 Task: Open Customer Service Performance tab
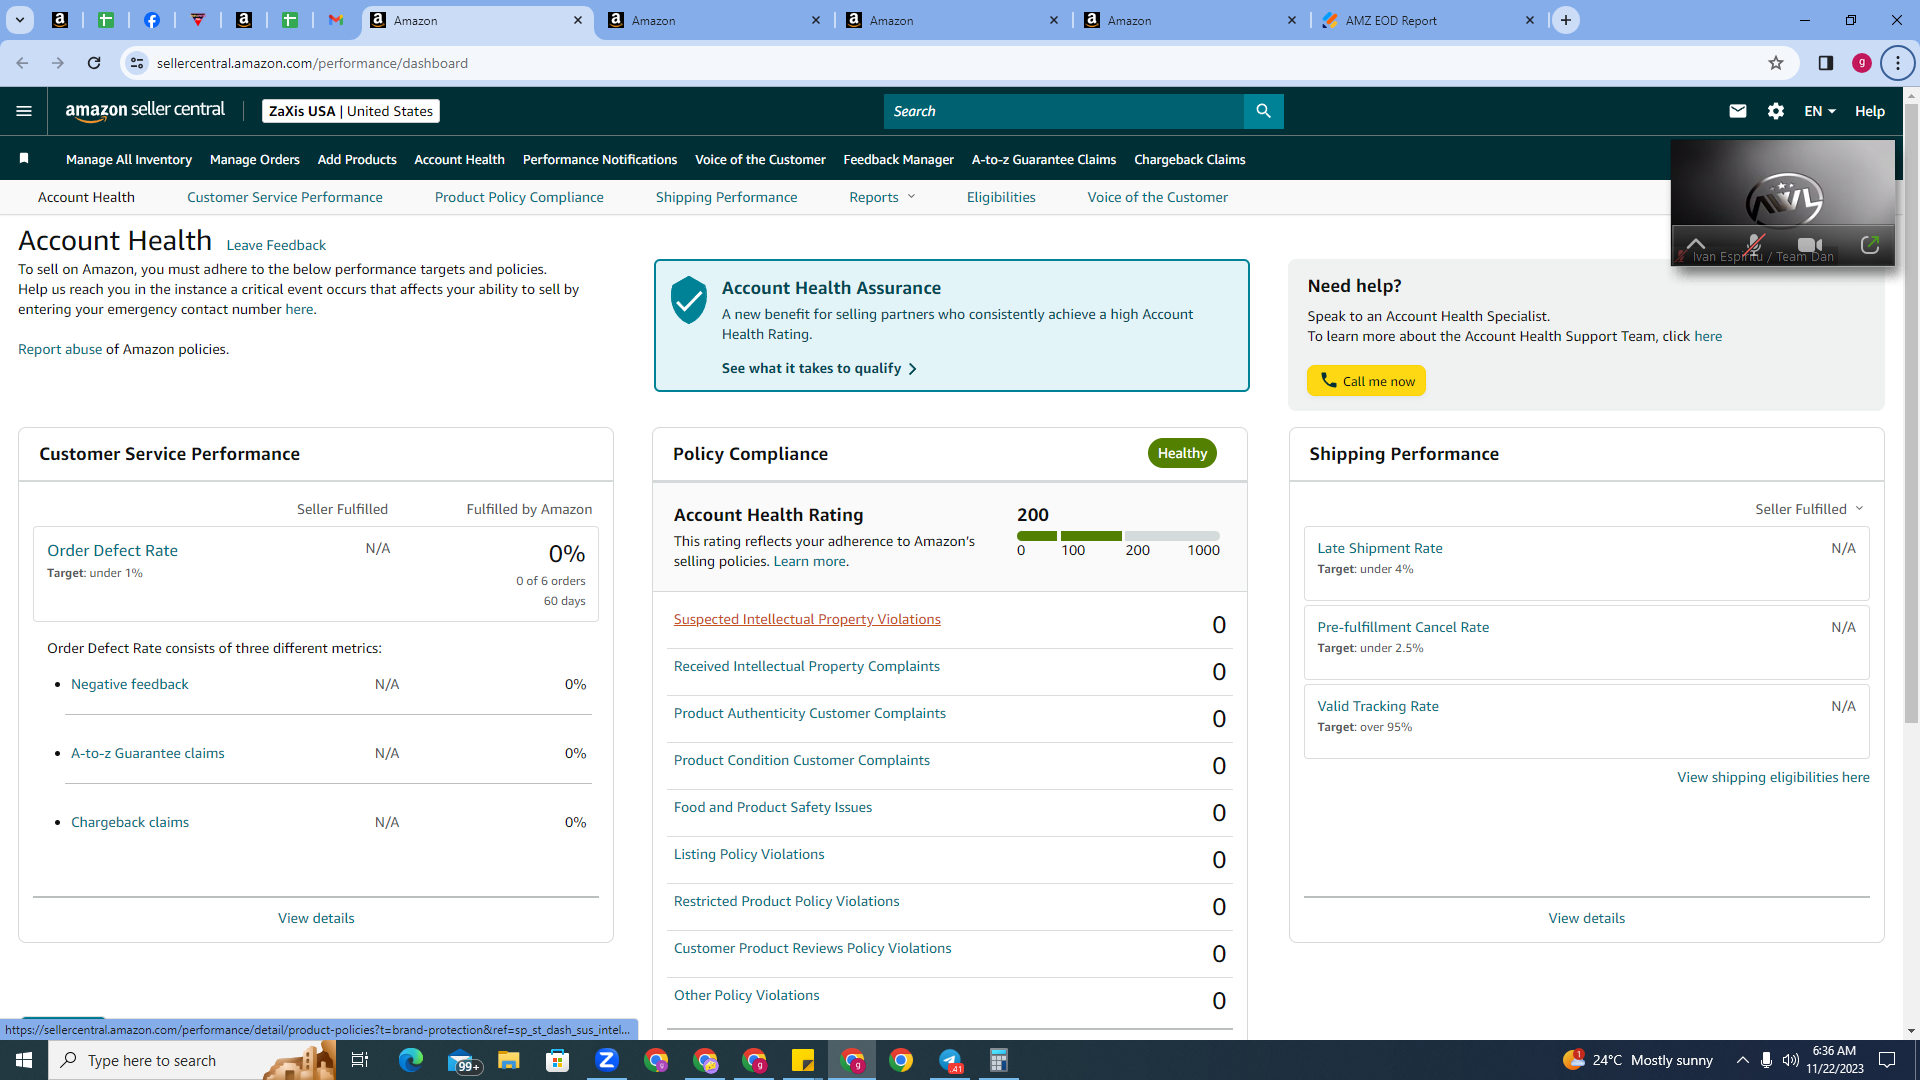(x=285, y=197)
